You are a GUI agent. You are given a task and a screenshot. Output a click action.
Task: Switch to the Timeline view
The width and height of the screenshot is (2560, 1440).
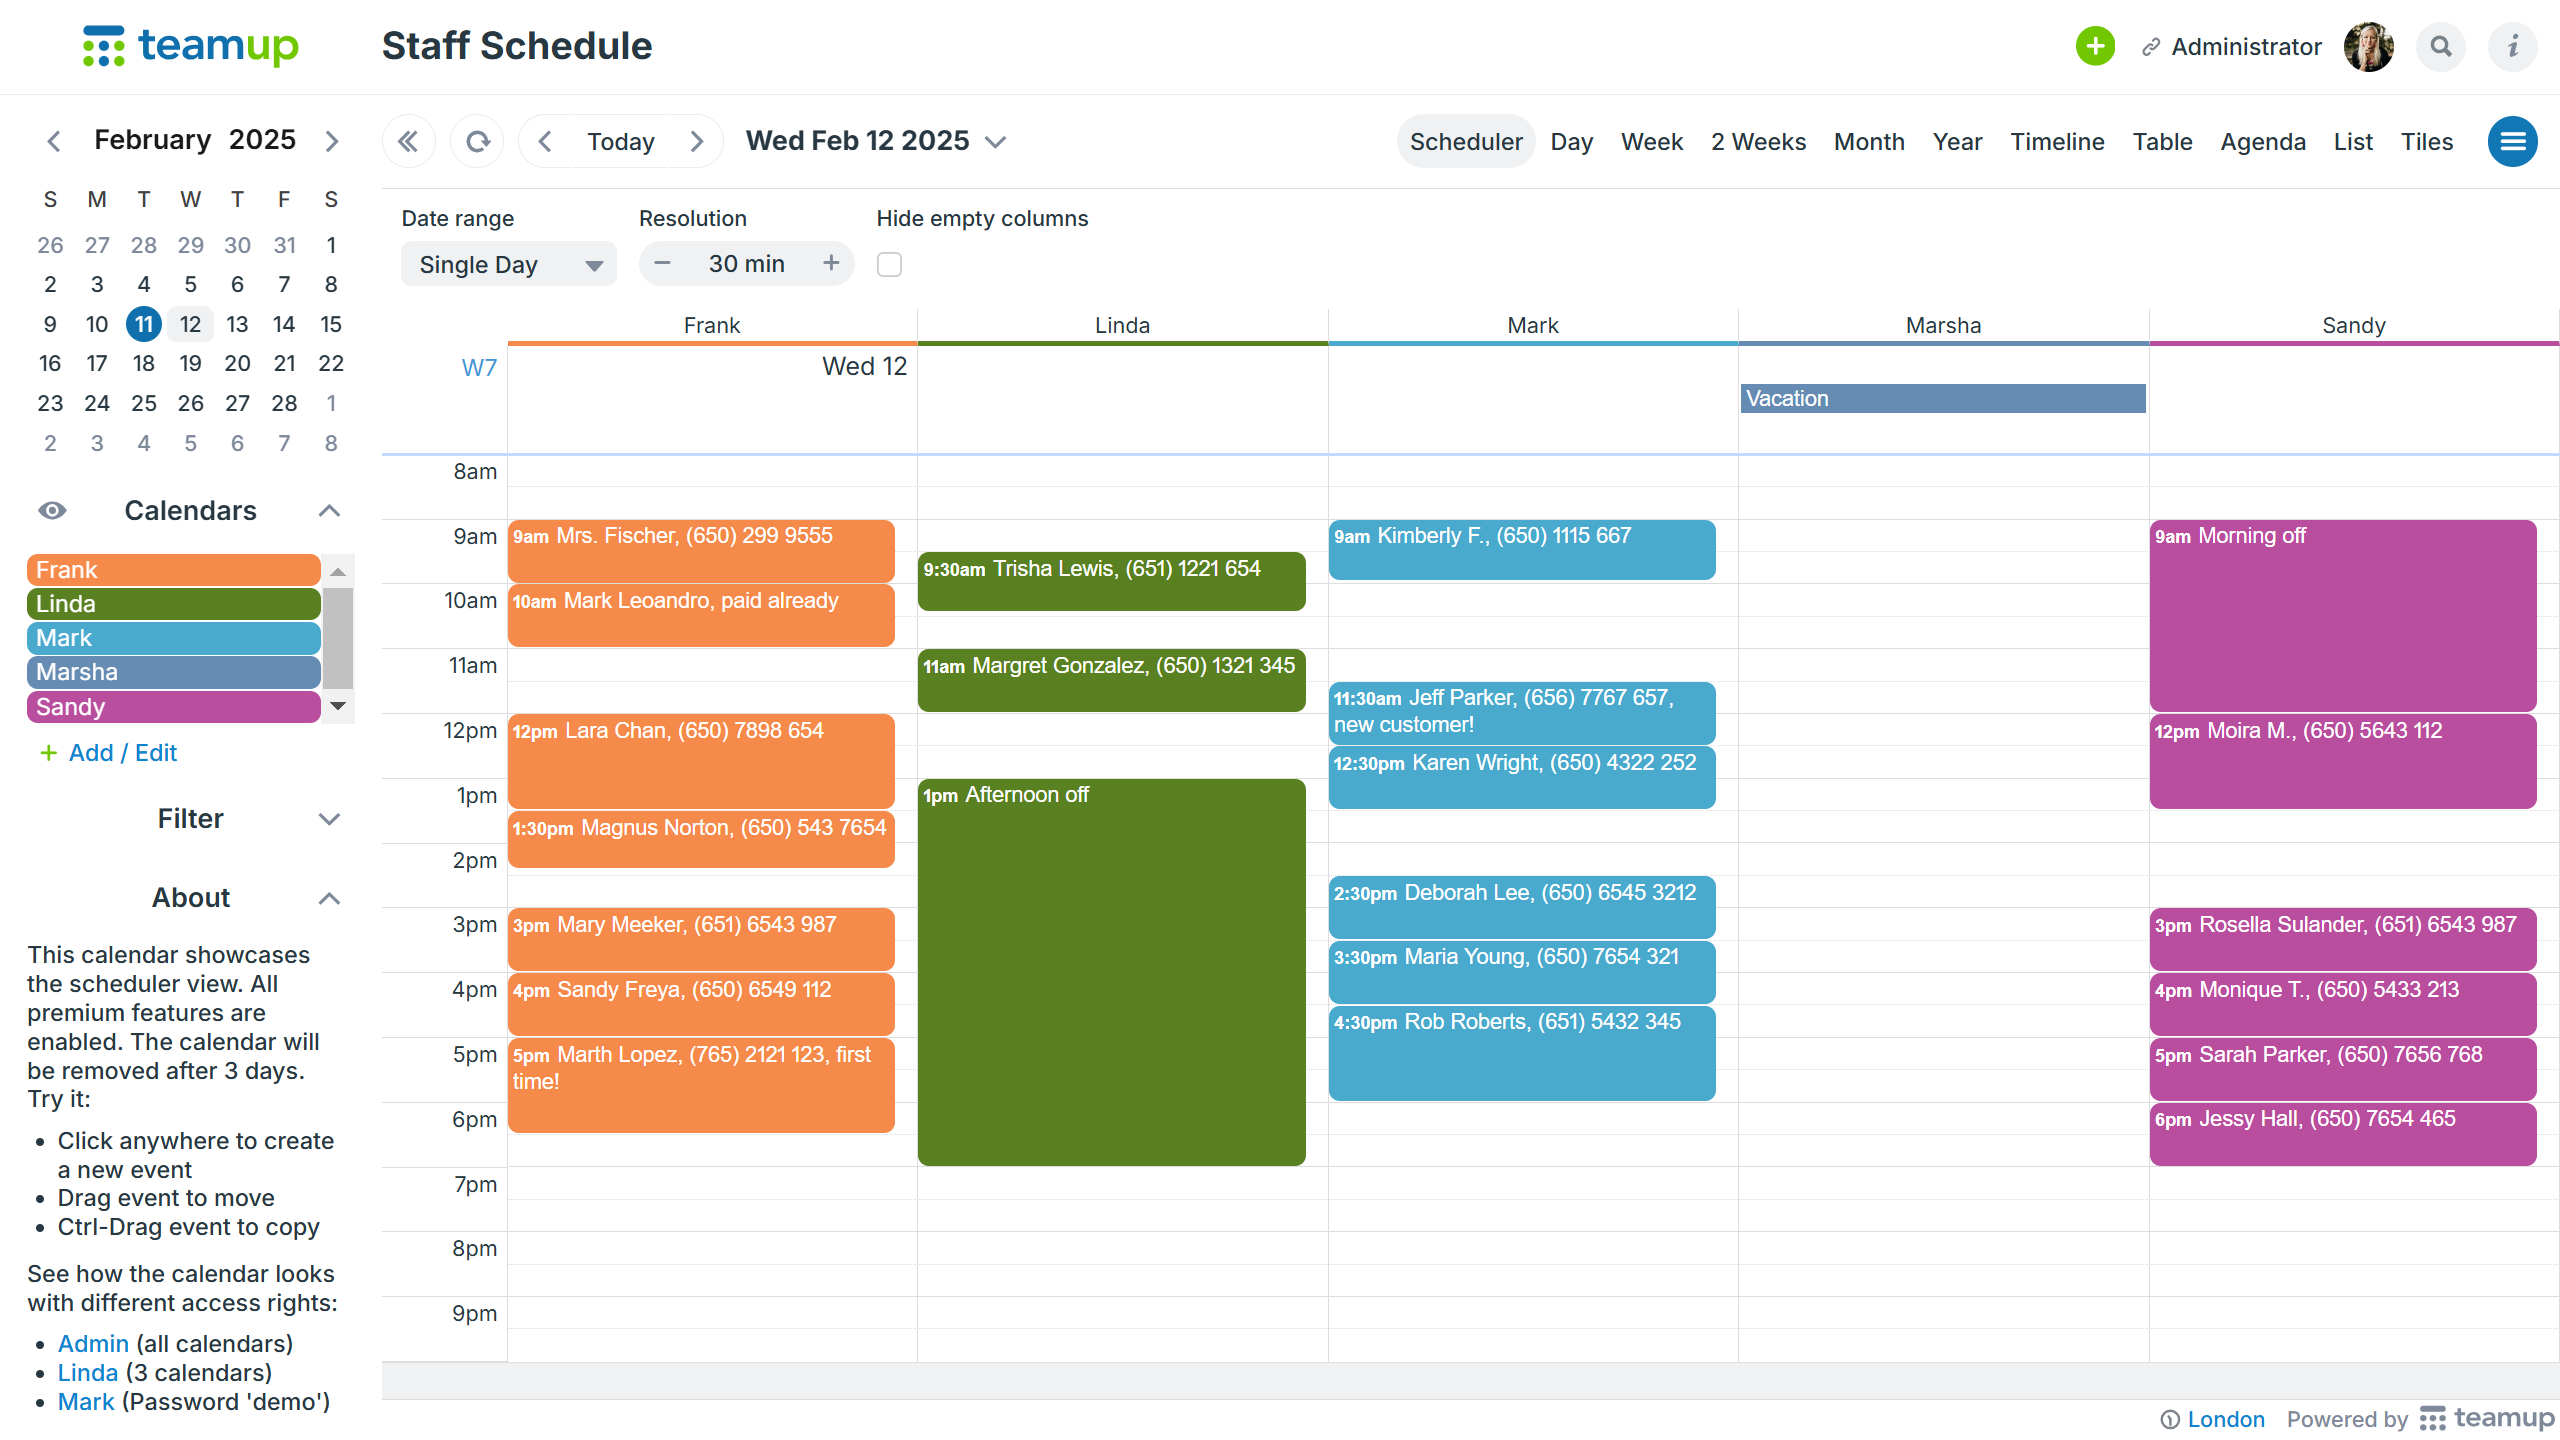2056,141
